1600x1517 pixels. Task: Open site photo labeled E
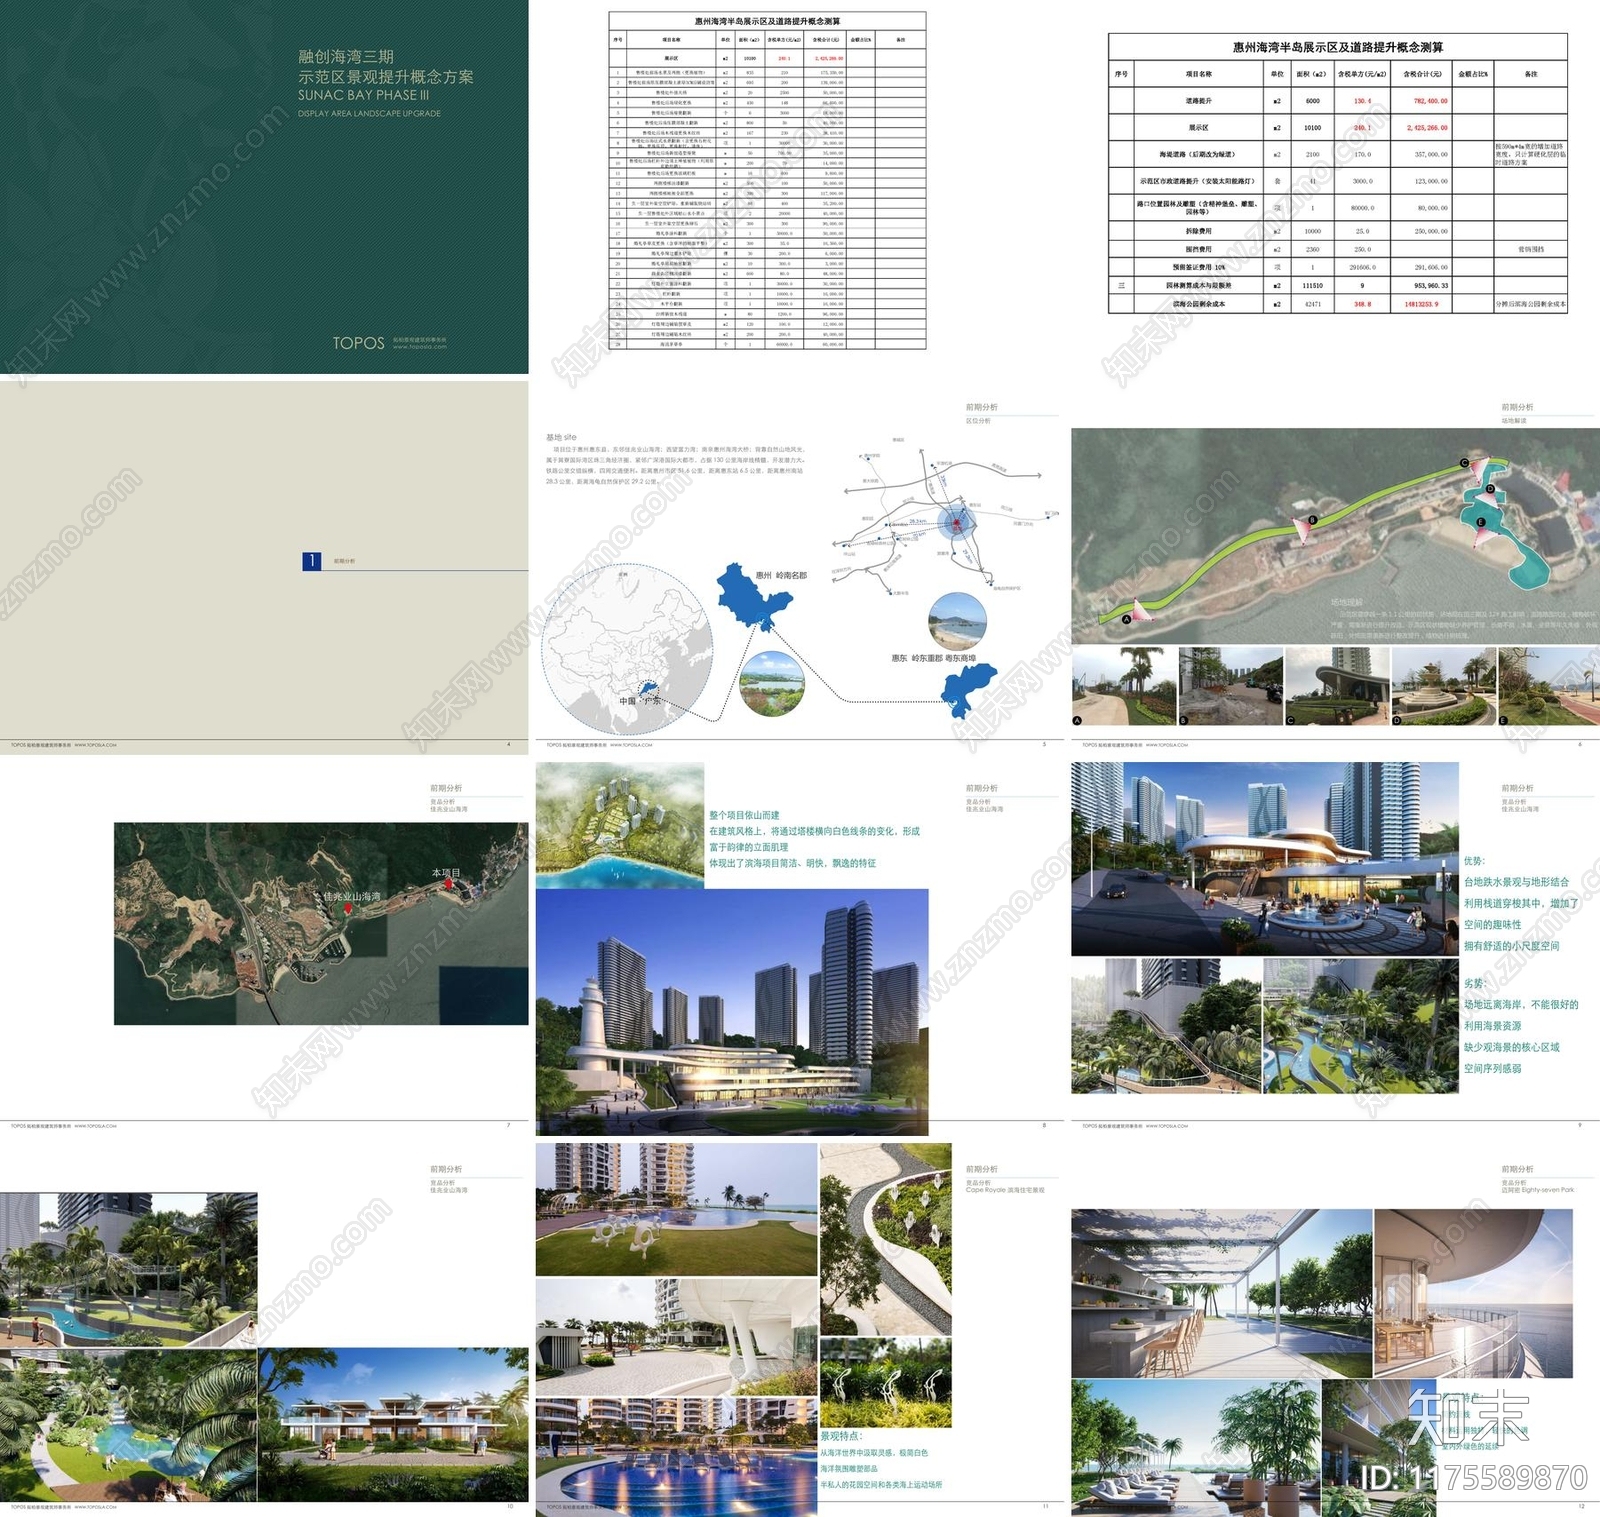tap(1550, 686)
